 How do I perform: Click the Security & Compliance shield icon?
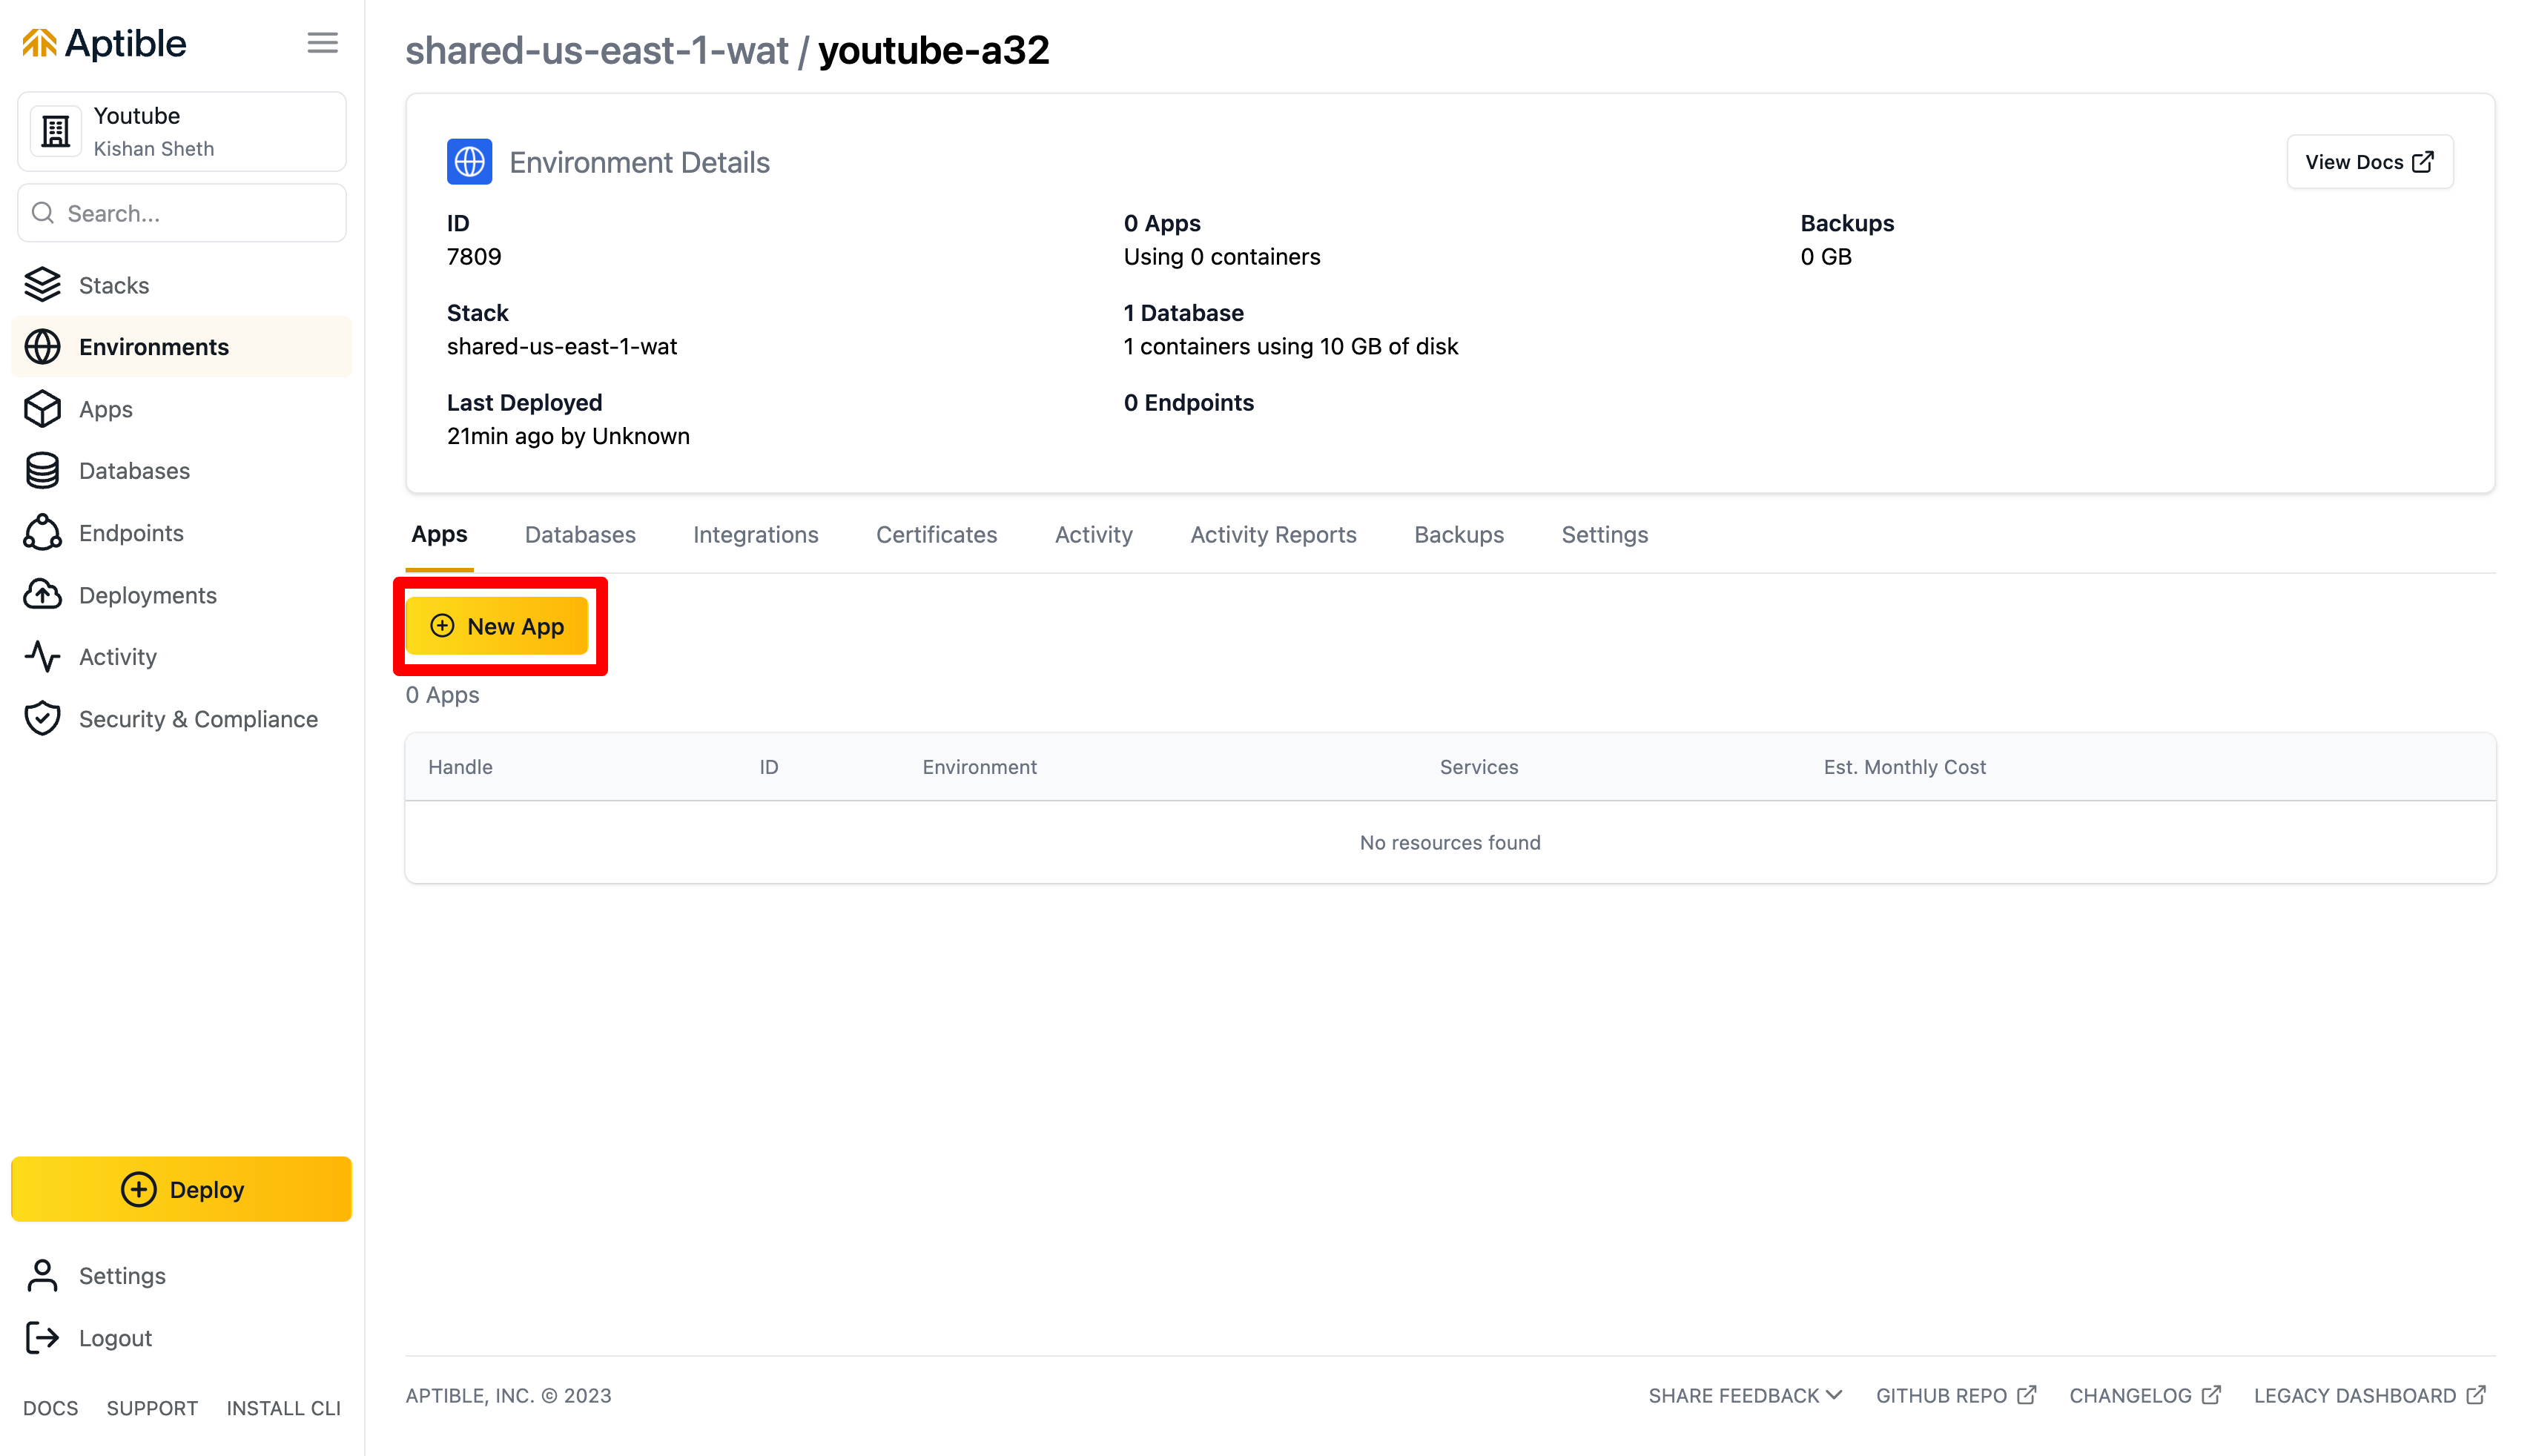(42, 719)
